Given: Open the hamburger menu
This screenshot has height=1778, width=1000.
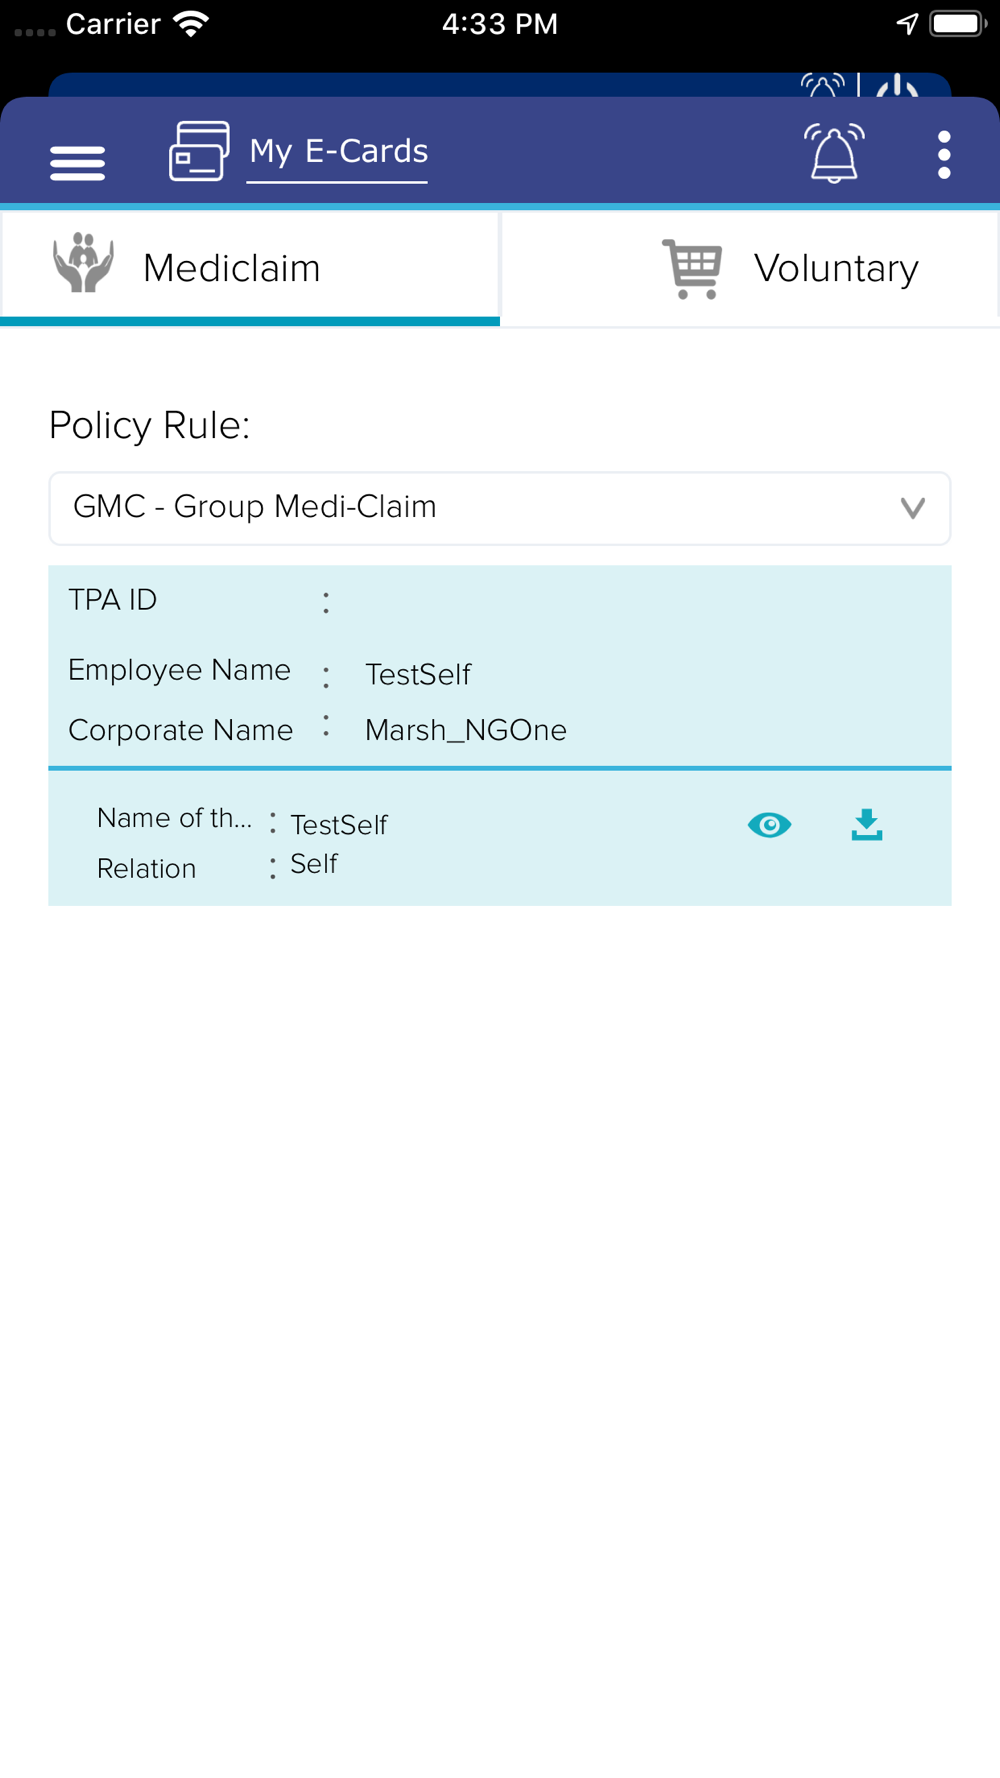Looking at the screenshot, I should (x=77, y=163).
